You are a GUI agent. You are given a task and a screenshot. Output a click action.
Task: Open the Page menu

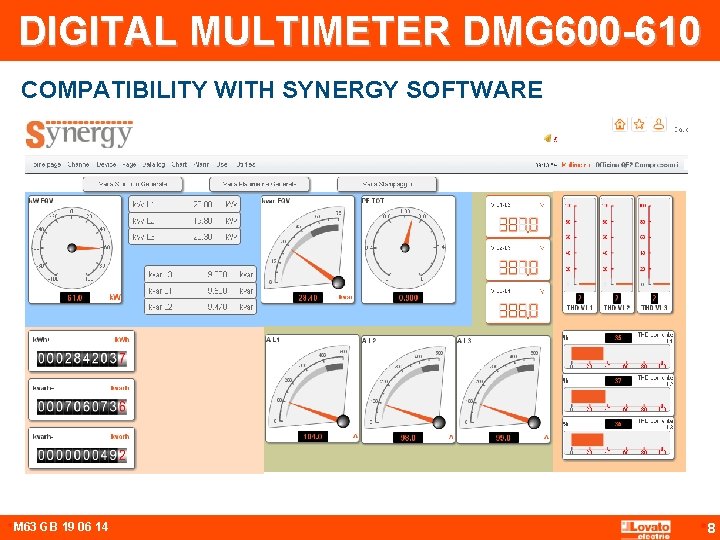[x=129, y=164]
